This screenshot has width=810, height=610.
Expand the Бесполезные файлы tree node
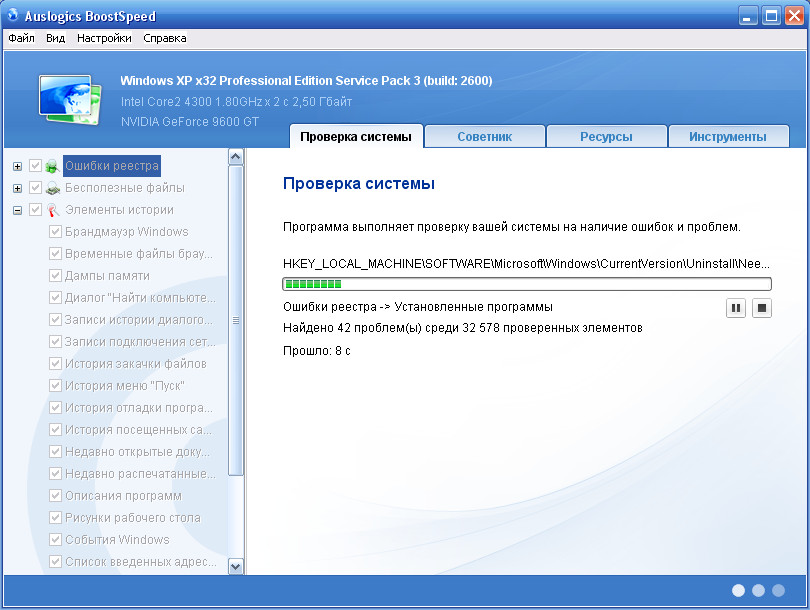tap(18, 189)
